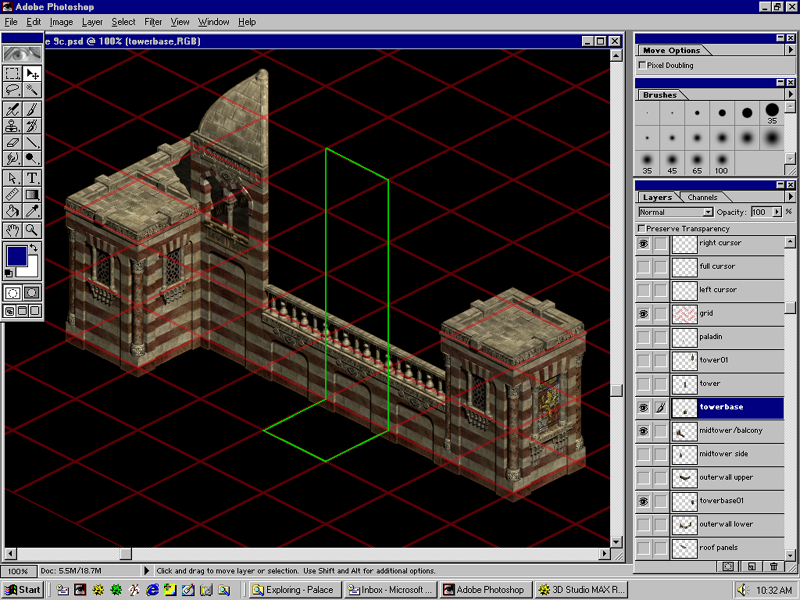Click the delete layer trash icon
The height and width of the screenshot is (600, 800).
(774, 566)
